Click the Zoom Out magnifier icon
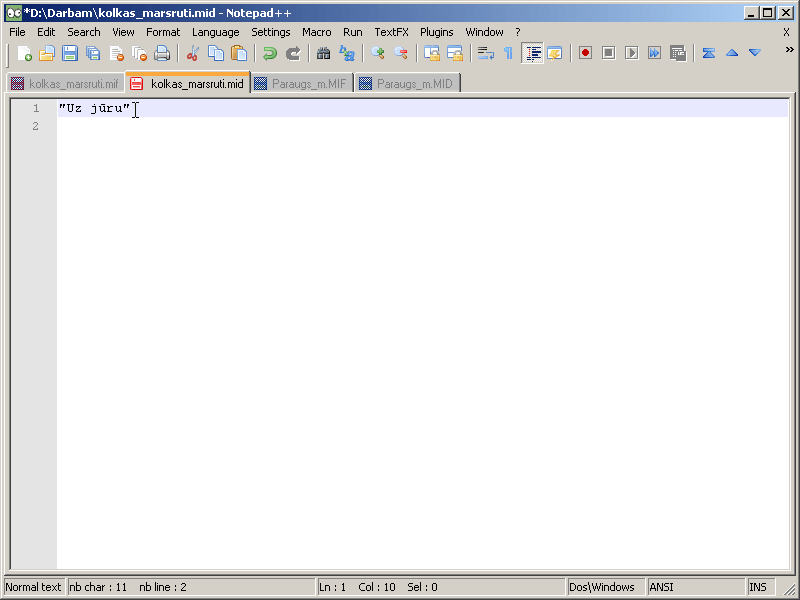Image resolution: width=800 pixels, height=600 pixels. [x=401, y=53]
